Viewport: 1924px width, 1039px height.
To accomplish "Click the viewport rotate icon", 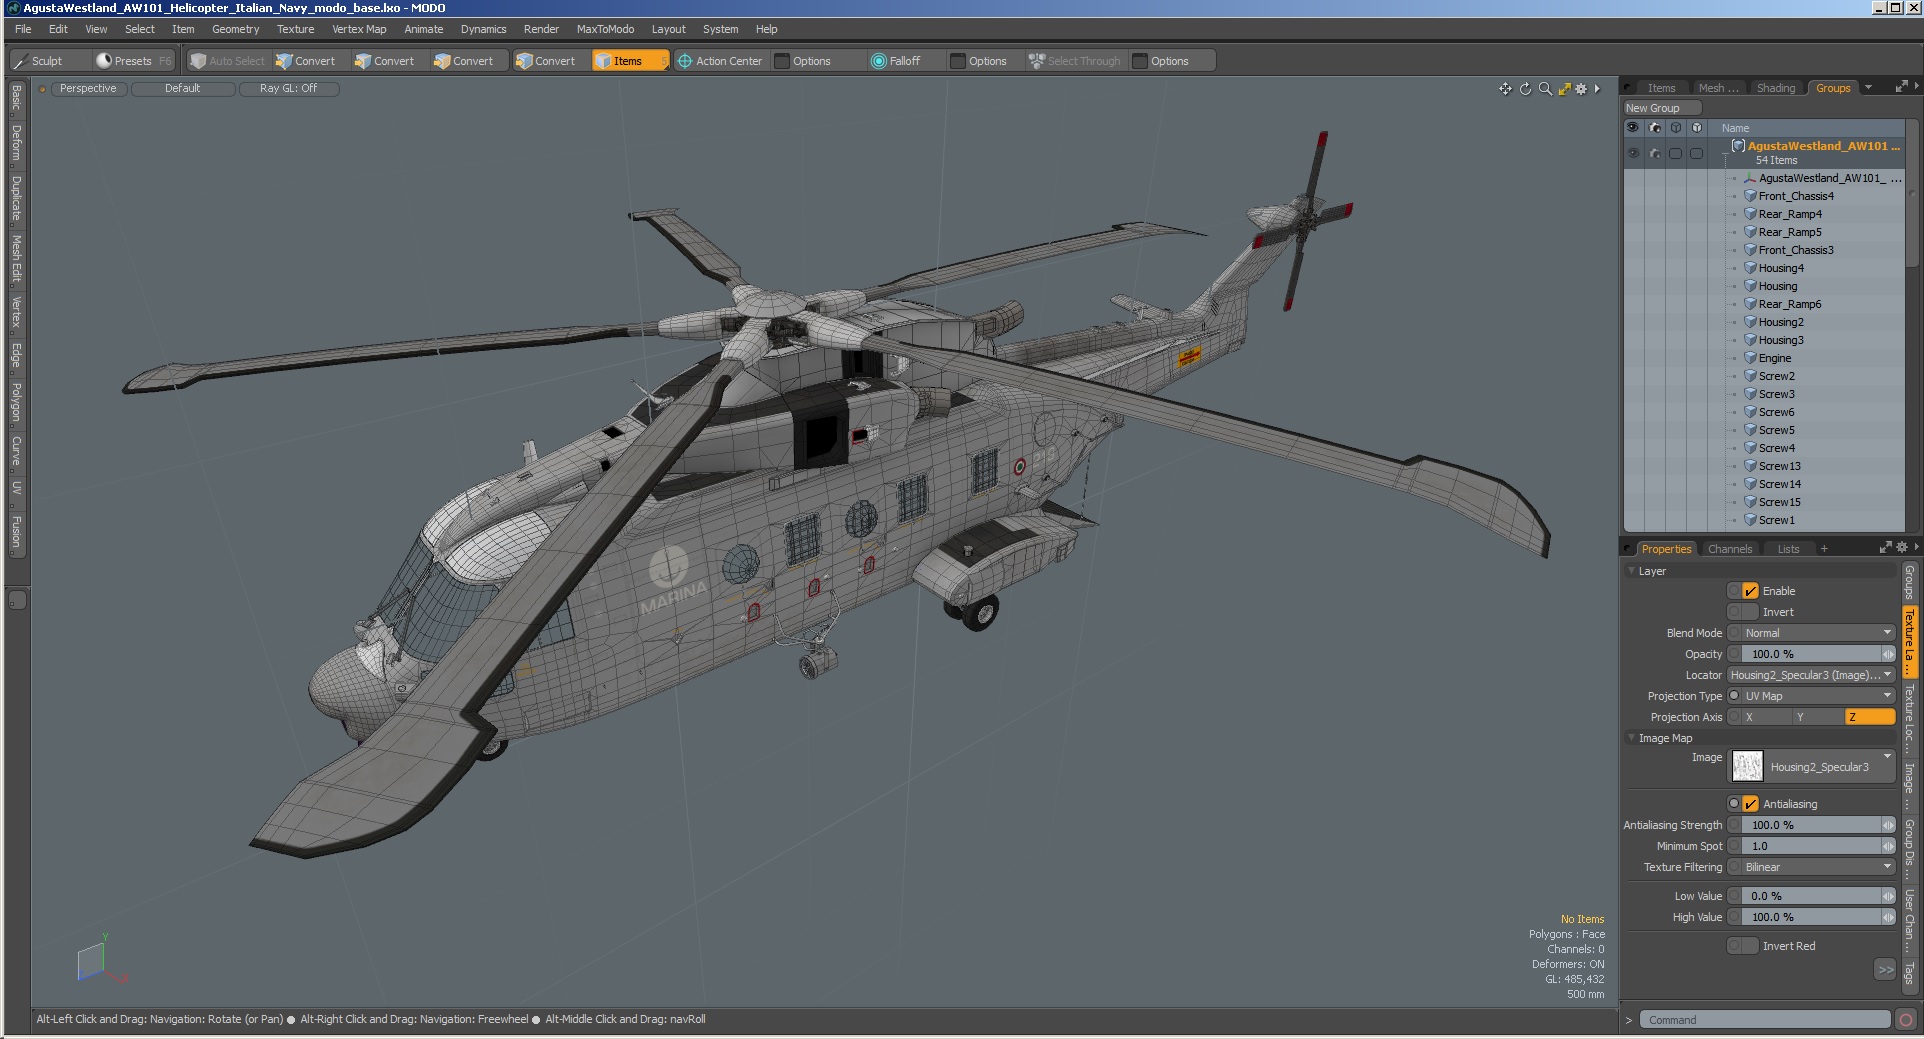I will (x=1525, y=89).
